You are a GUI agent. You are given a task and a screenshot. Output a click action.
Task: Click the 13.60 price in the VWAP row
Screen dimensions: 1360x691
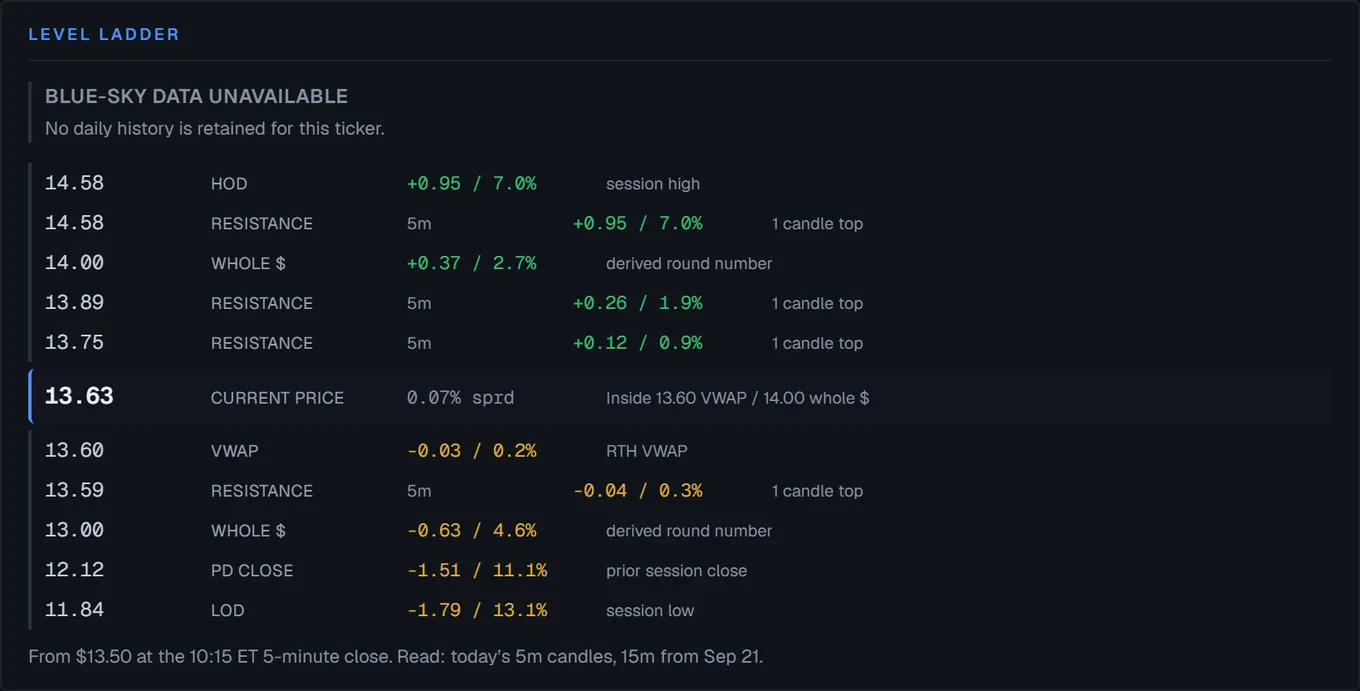coord(74,451)
